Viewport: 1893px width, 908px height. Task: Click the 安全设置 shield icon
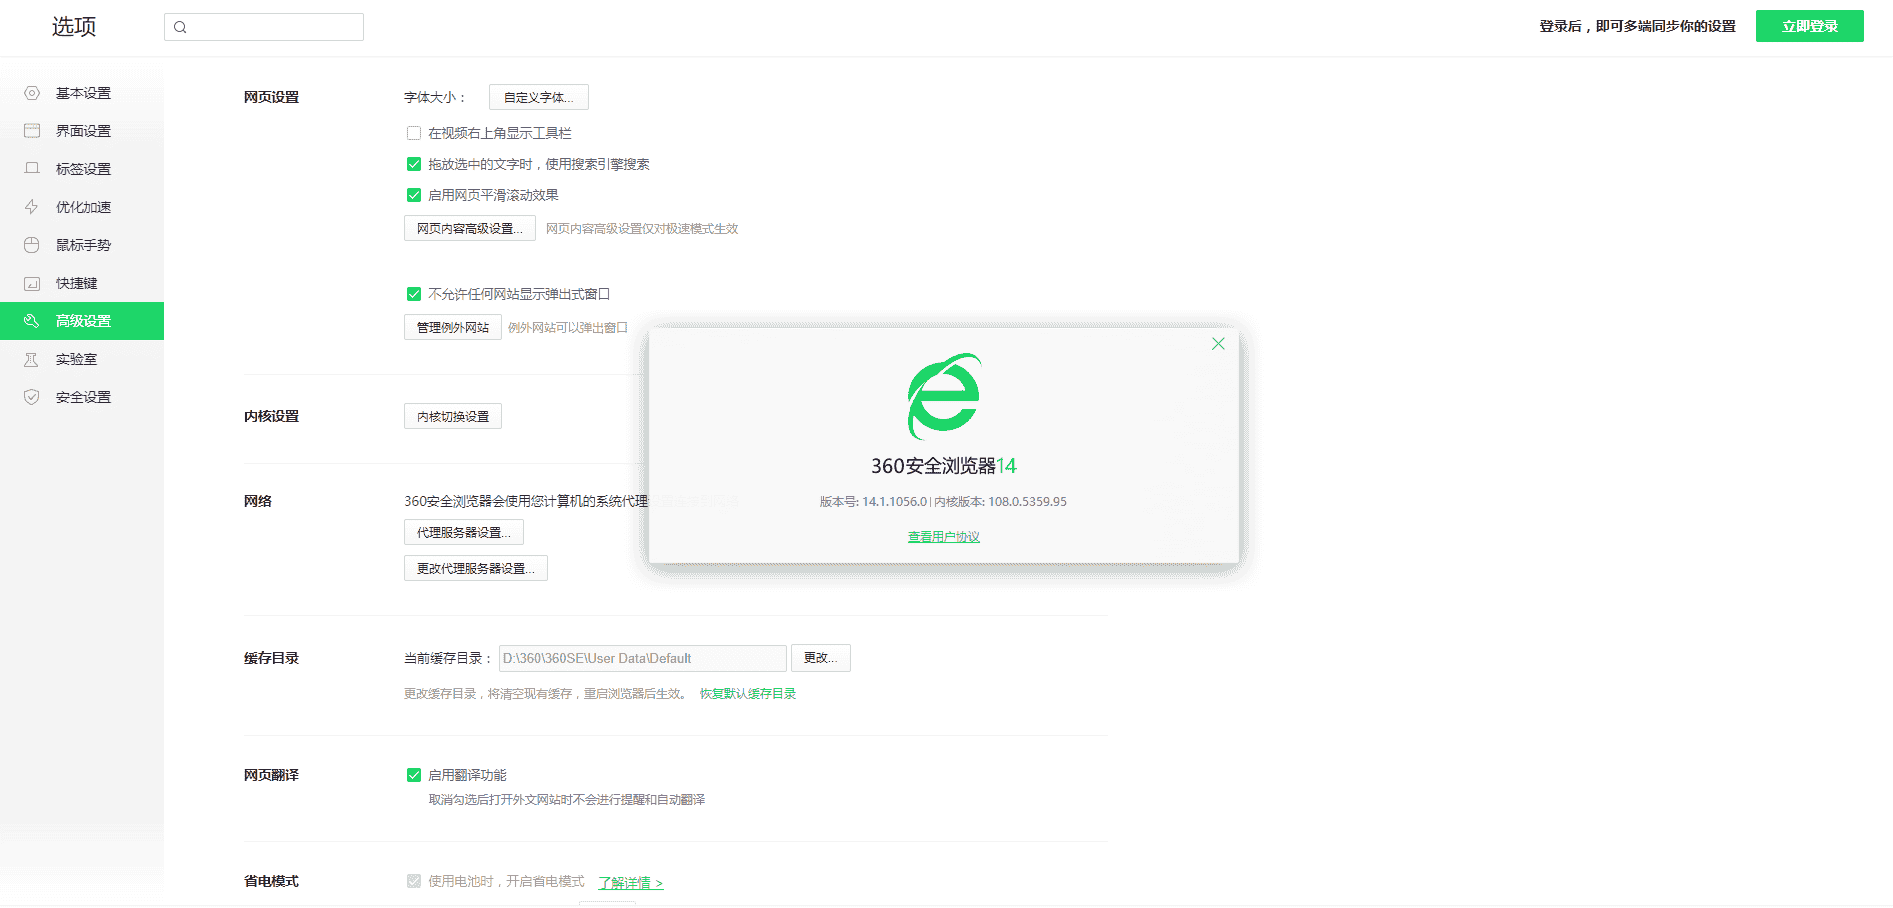tap(32, 397)
